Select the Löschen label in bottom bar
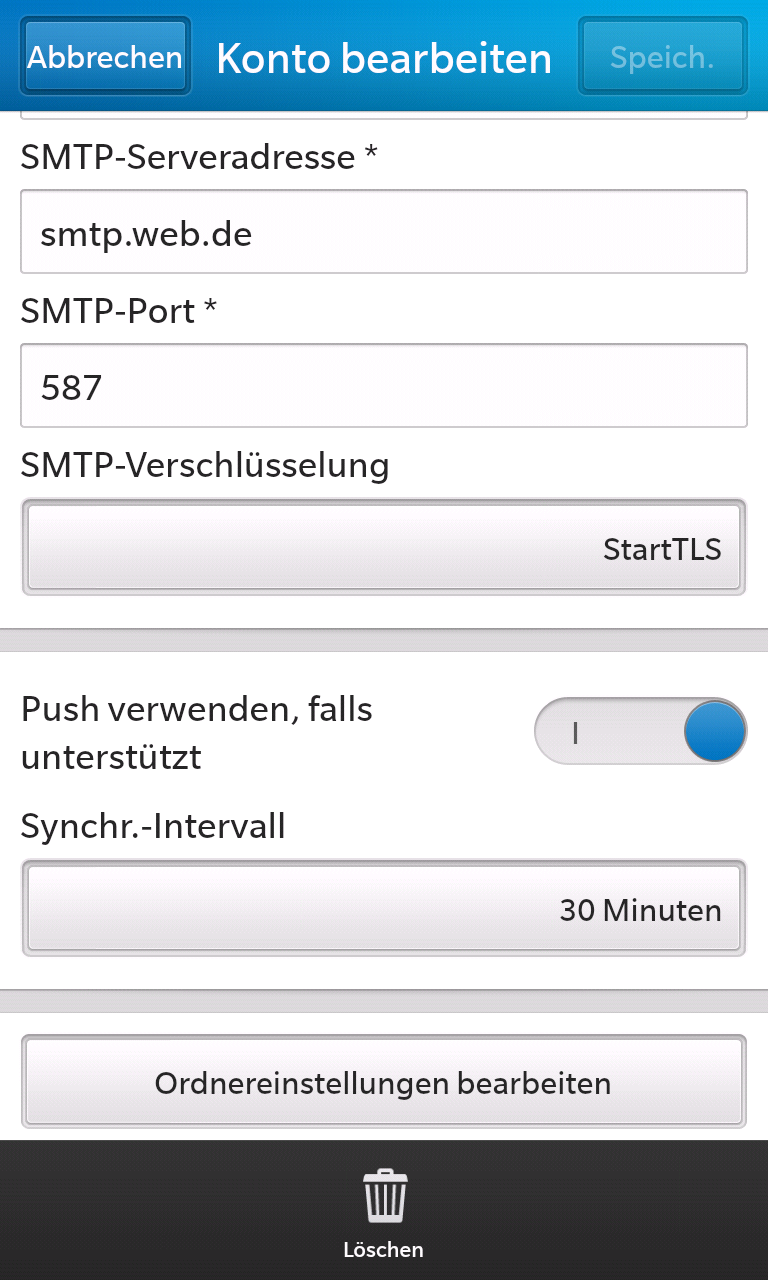Screen dimensions: 768x1280 (383, 1250)
